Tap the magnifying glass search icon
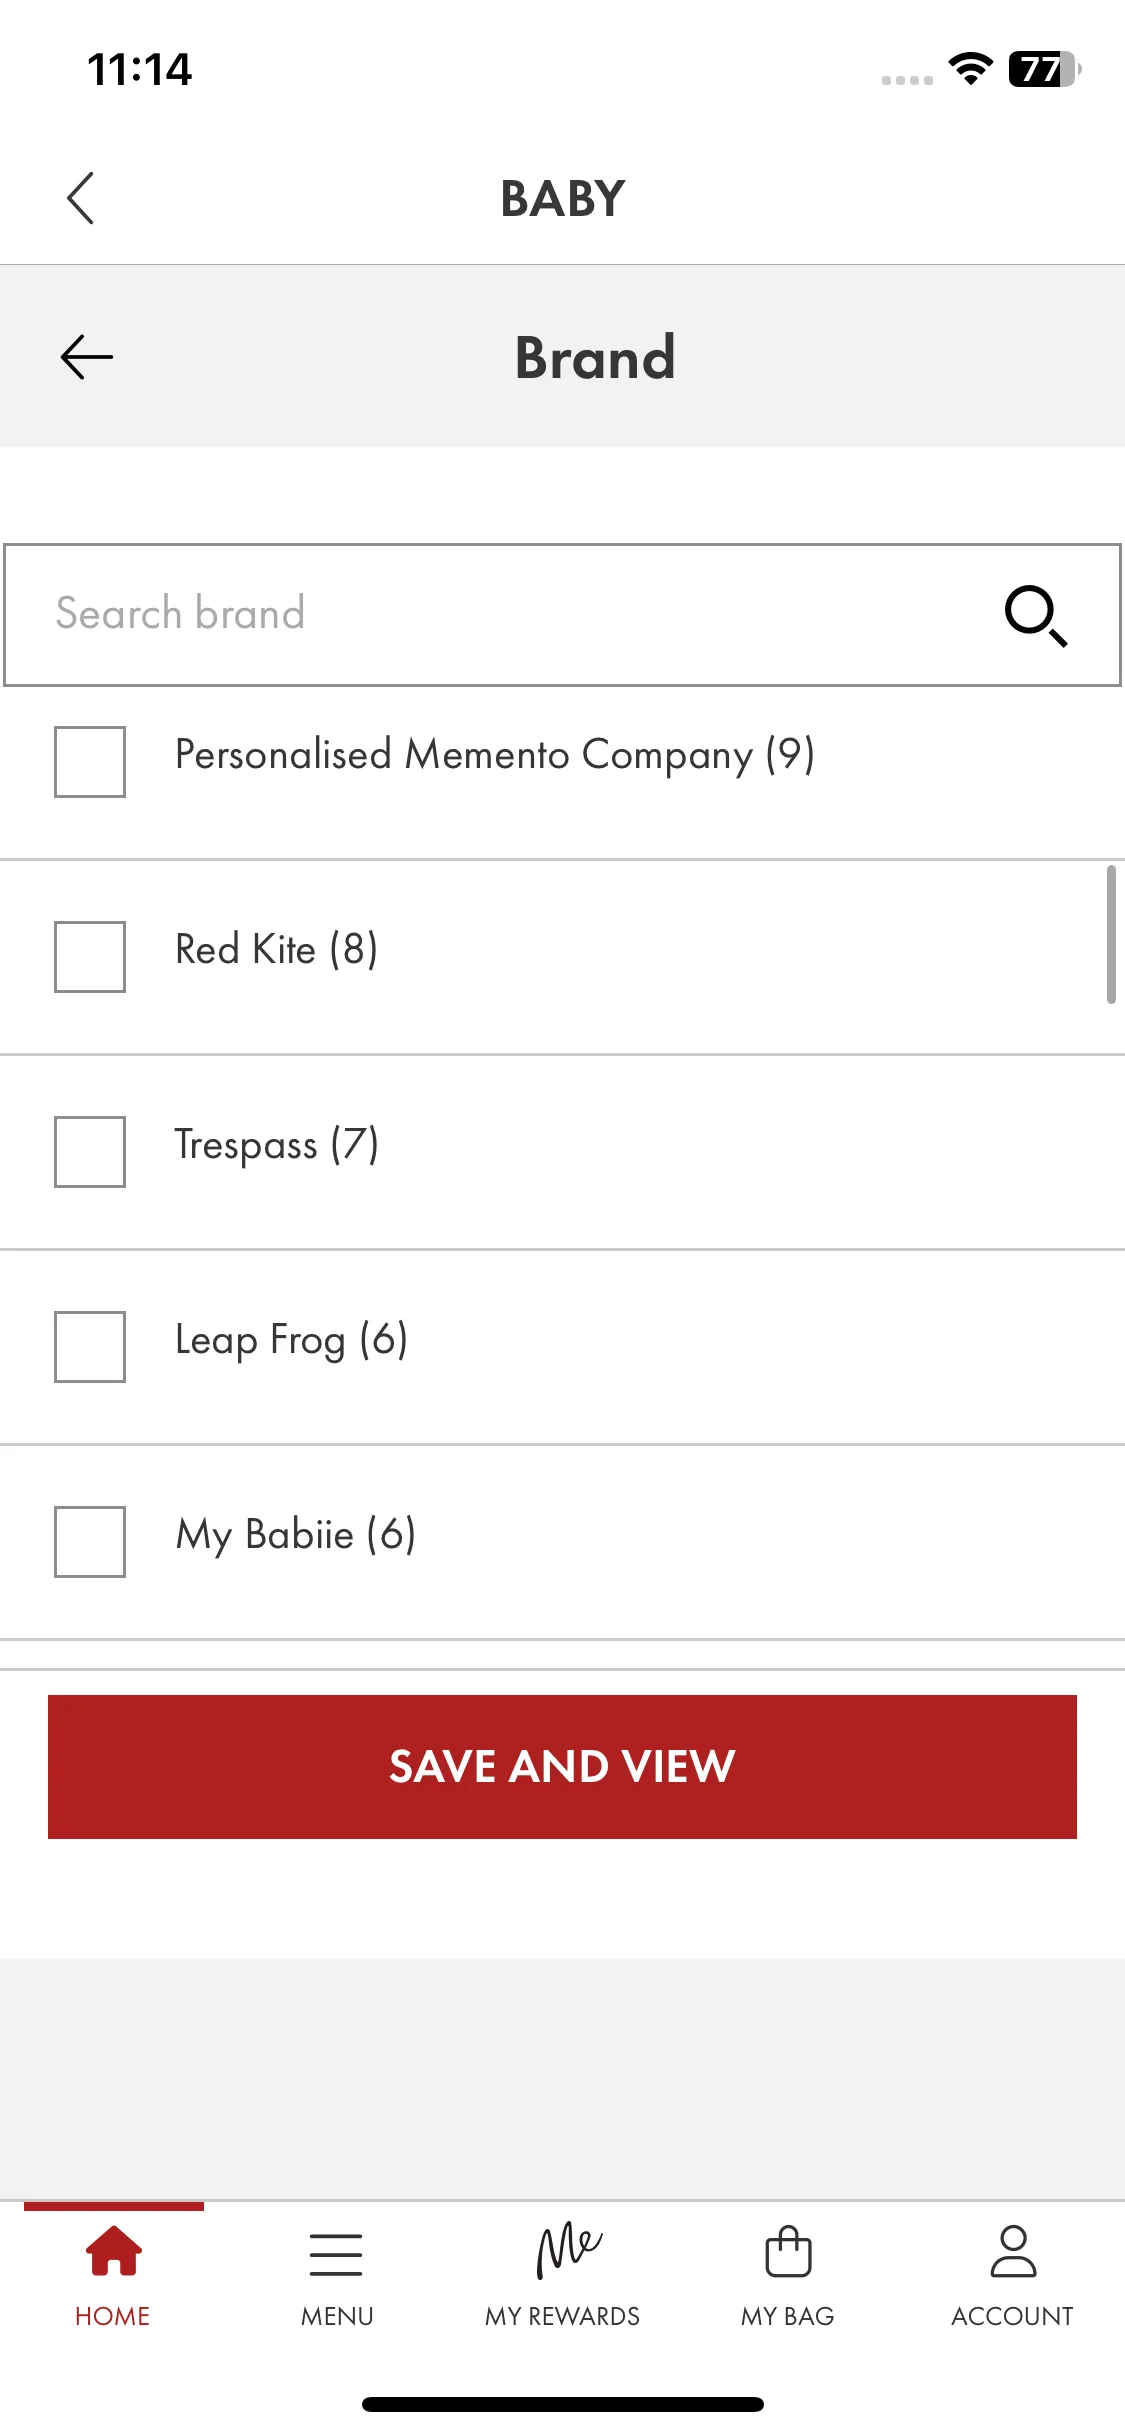Viewport: 1125px width, 2436px height. click(x=1036, y=616)
